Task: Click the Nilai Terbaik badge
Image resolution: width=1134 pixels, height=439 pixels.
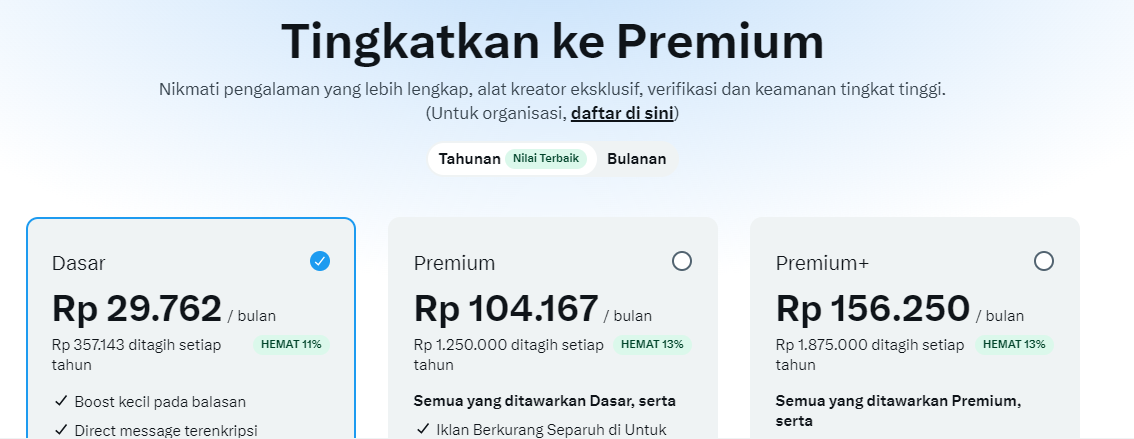Action: [x=546, y=159]
